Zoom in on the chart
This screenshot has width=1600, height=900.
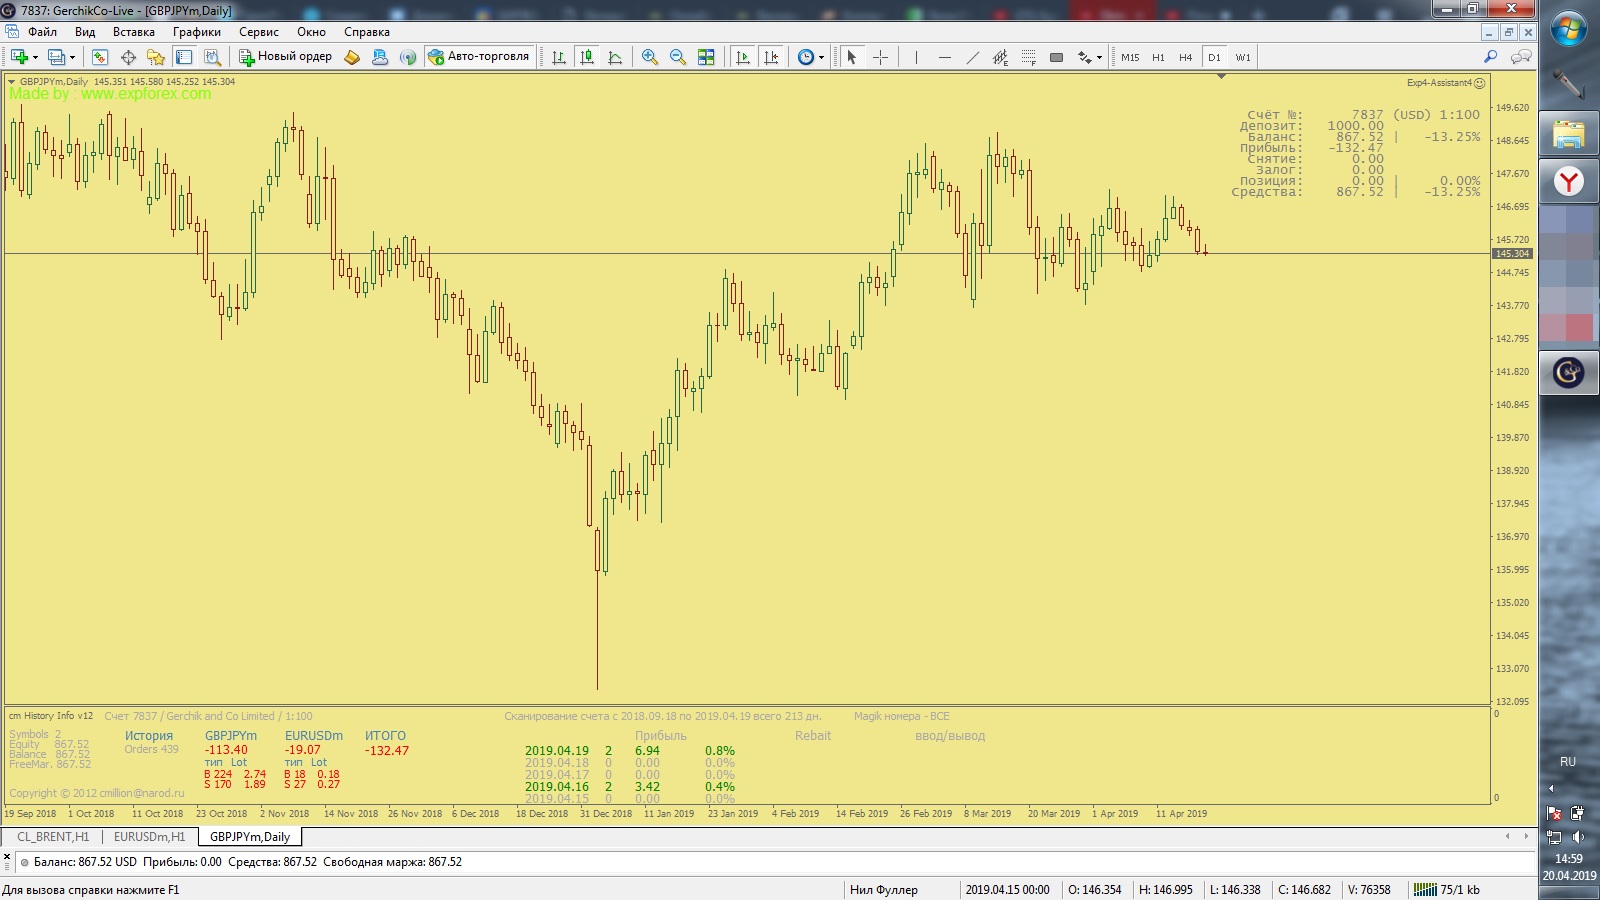650,57
